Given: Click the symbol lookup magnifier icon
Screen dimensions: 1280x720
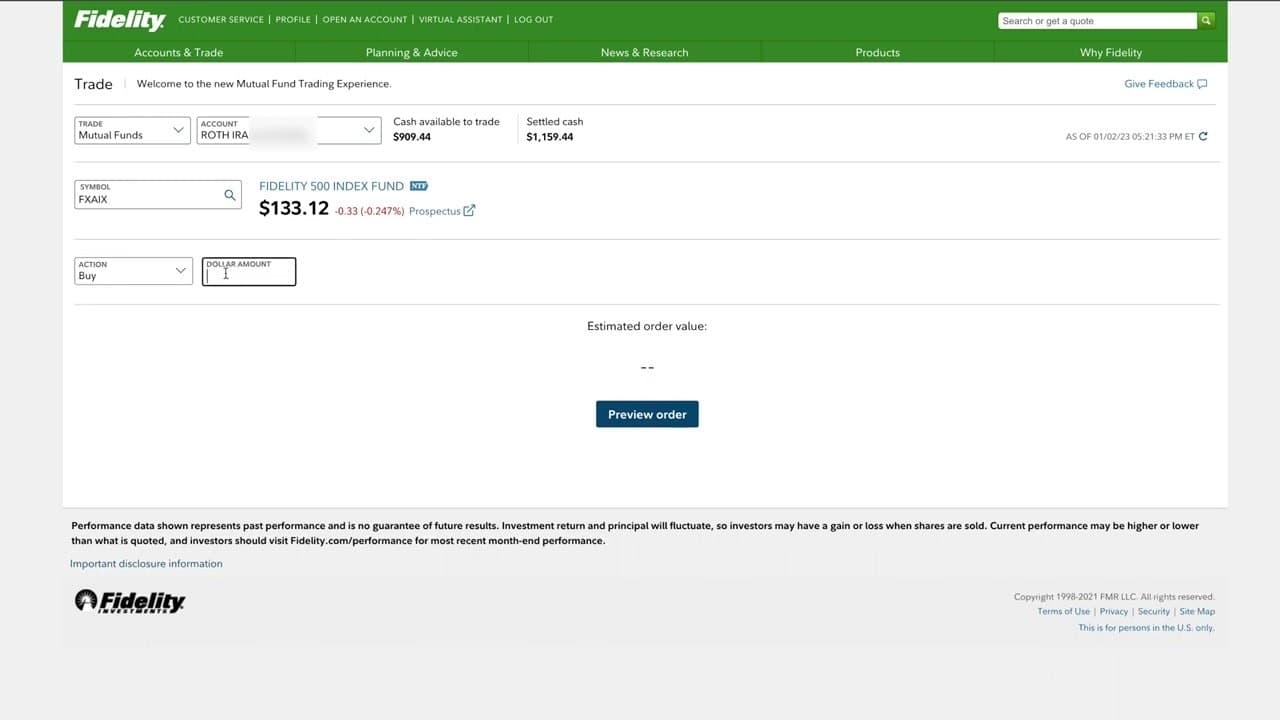Looking at the screenshot, I should [229, 194].
